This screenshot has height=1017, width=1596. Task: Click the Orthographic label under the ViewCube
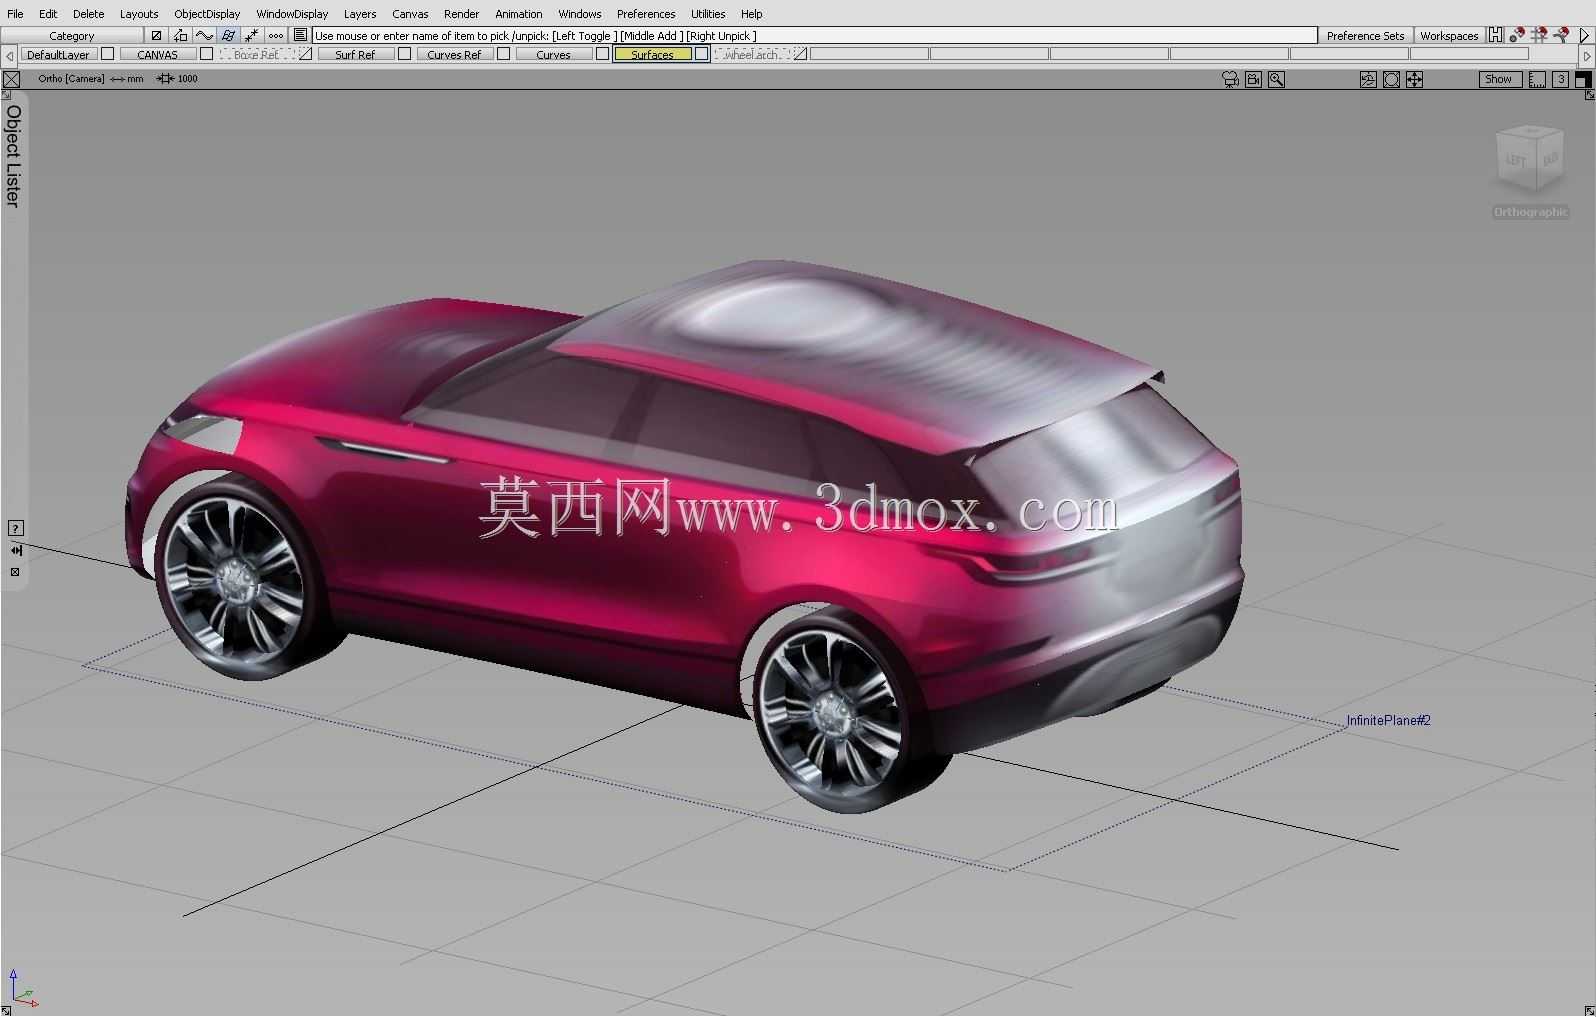pyautogui.click(x=1530, y=212)
